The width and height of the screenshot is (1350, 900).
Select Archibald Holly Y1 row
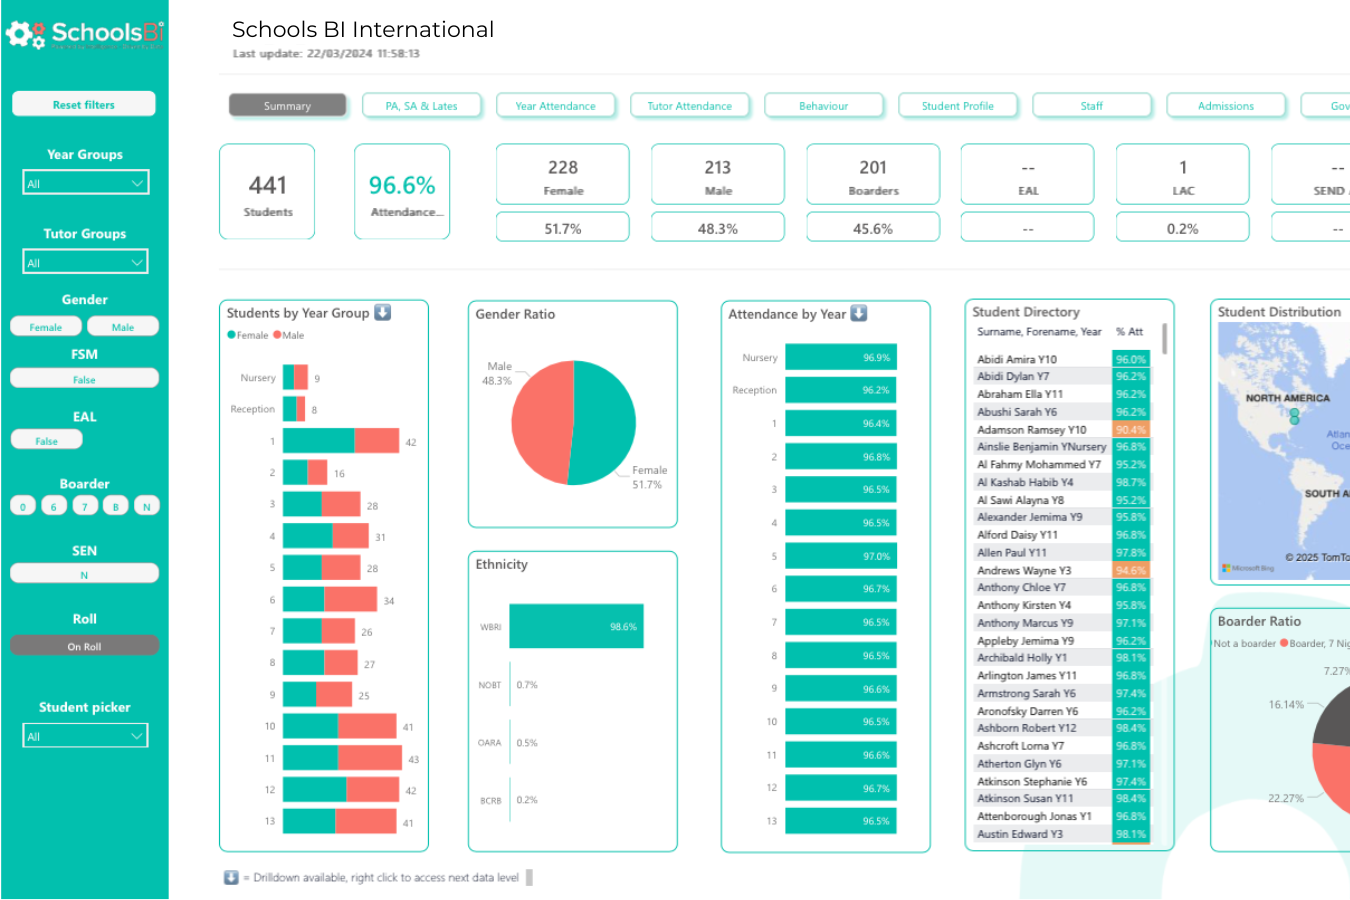click(1043, 658)
